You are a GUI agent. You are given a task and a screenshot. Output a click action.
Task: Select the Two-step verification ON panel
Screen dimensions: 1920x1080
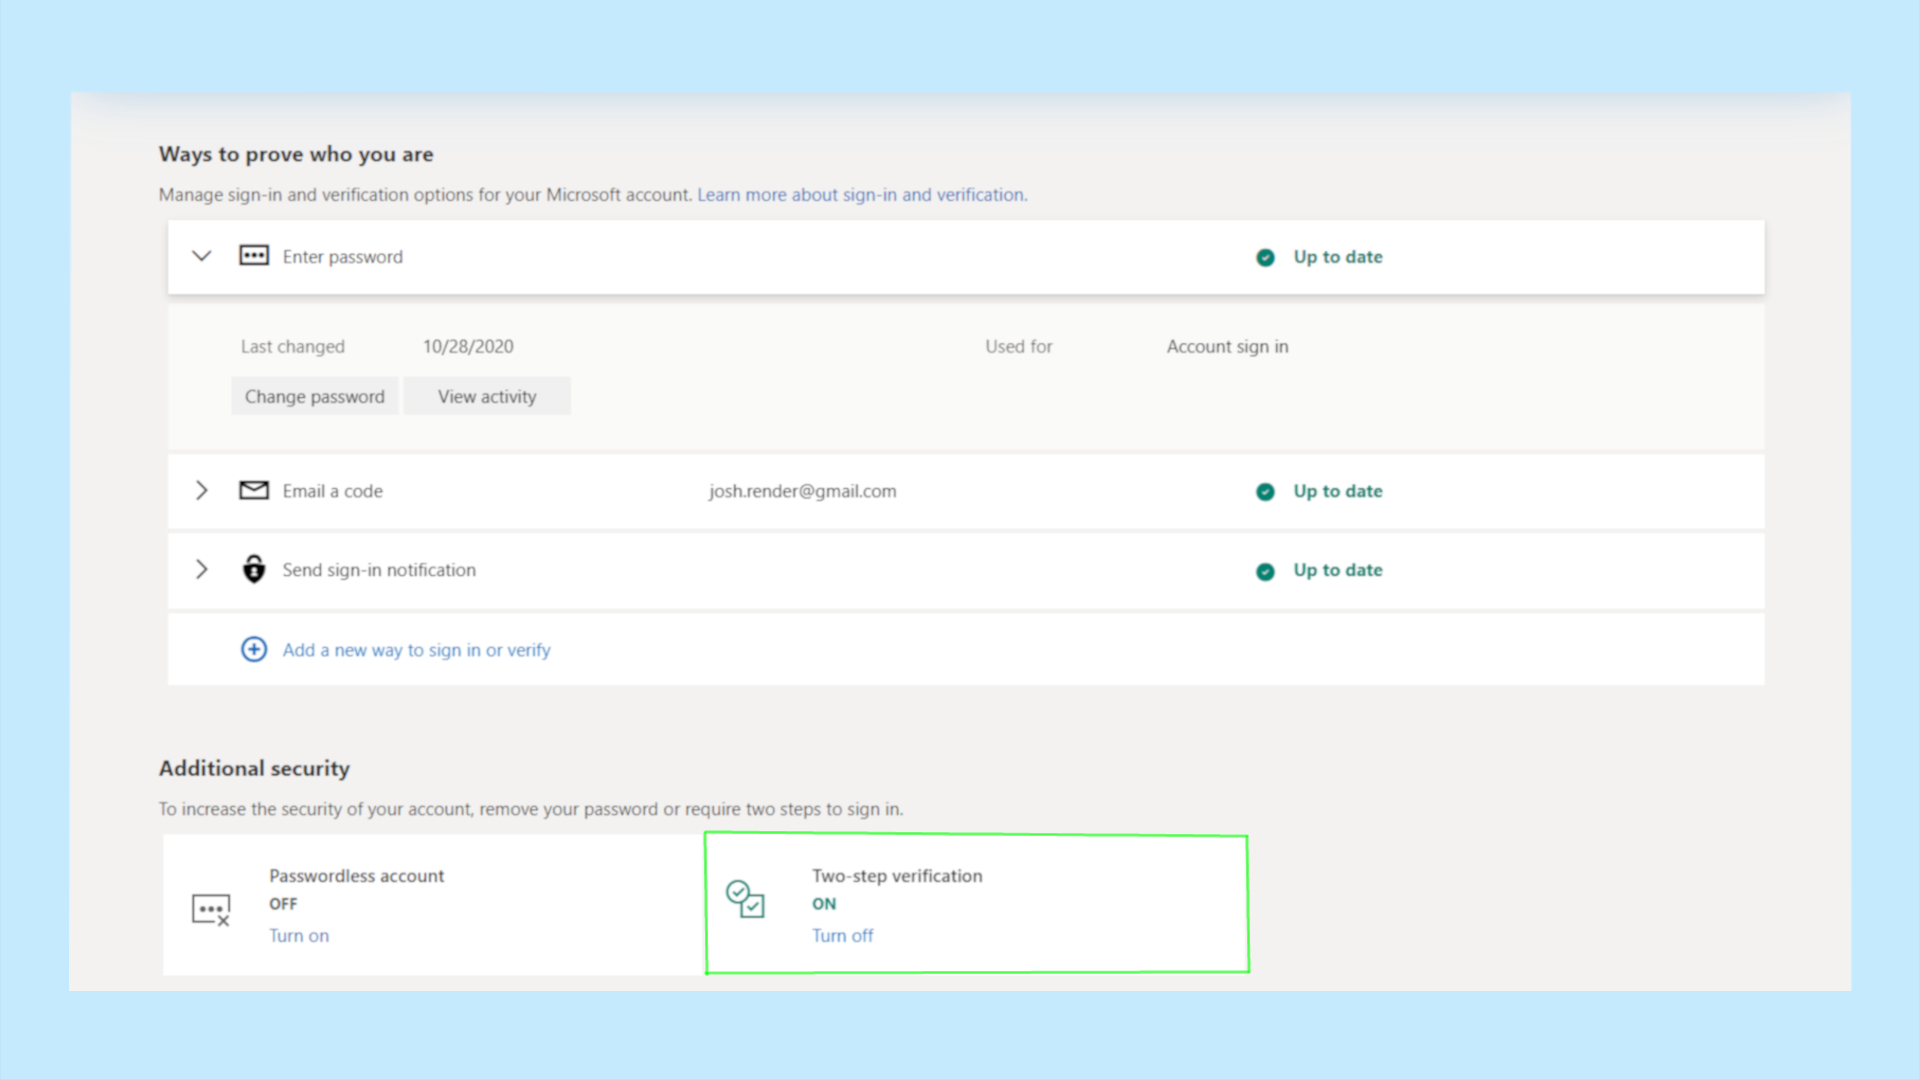975,903
